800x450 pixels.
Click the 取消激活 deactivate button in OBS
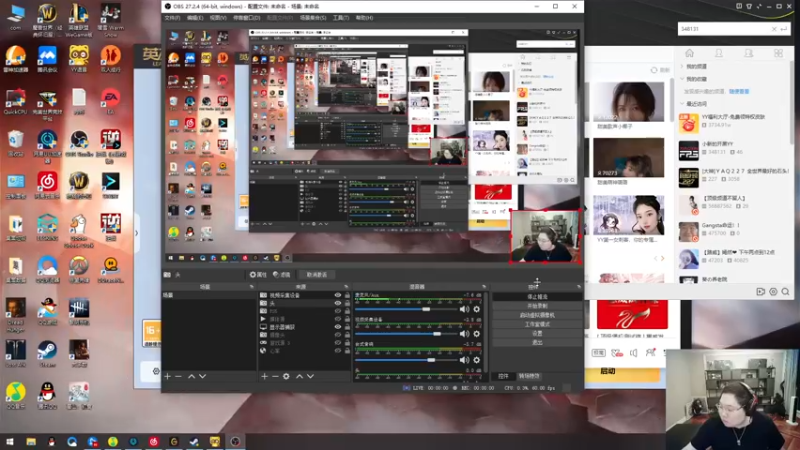[317, 274]
